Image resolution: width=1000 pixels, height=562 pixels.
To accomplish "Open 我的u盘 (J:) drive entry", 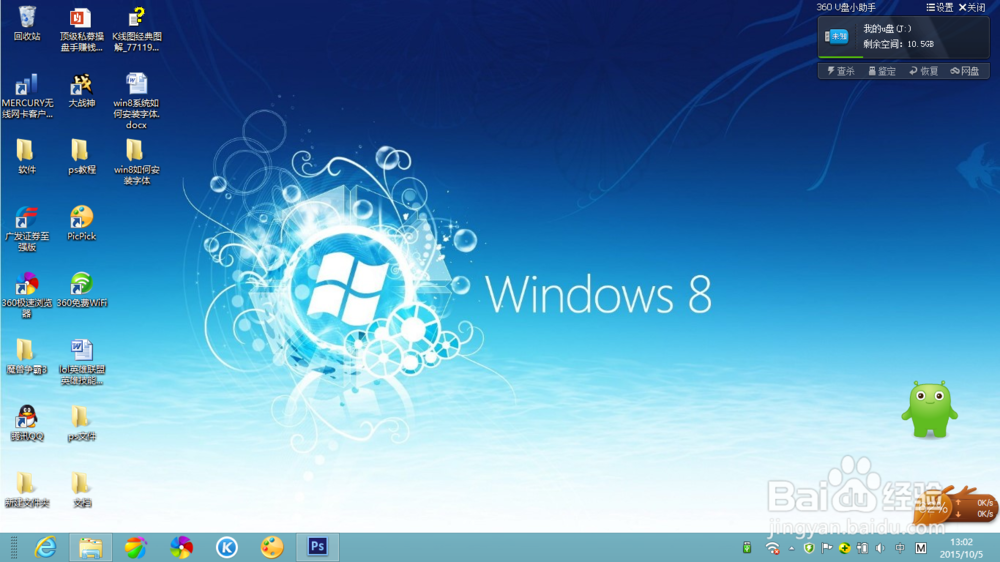I will (887, 29).
